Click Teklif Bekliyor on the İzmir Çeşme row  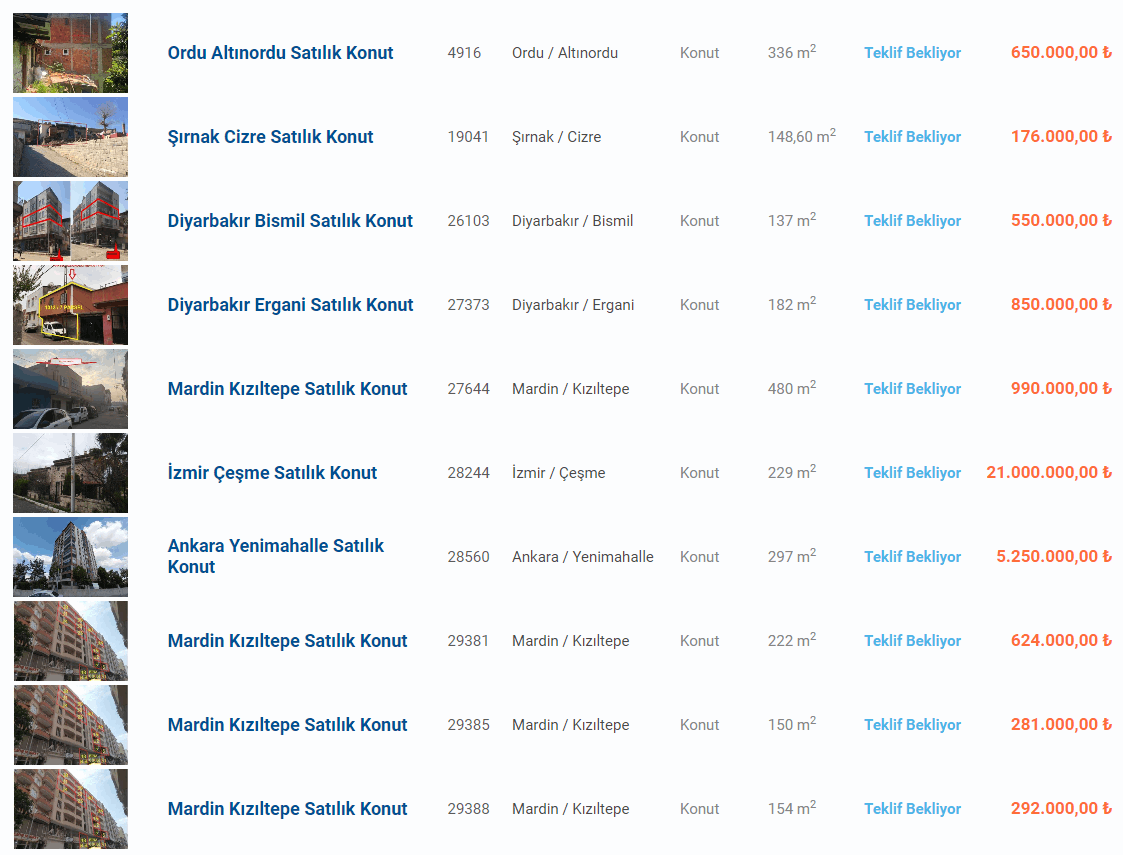(x=912, y=473)
